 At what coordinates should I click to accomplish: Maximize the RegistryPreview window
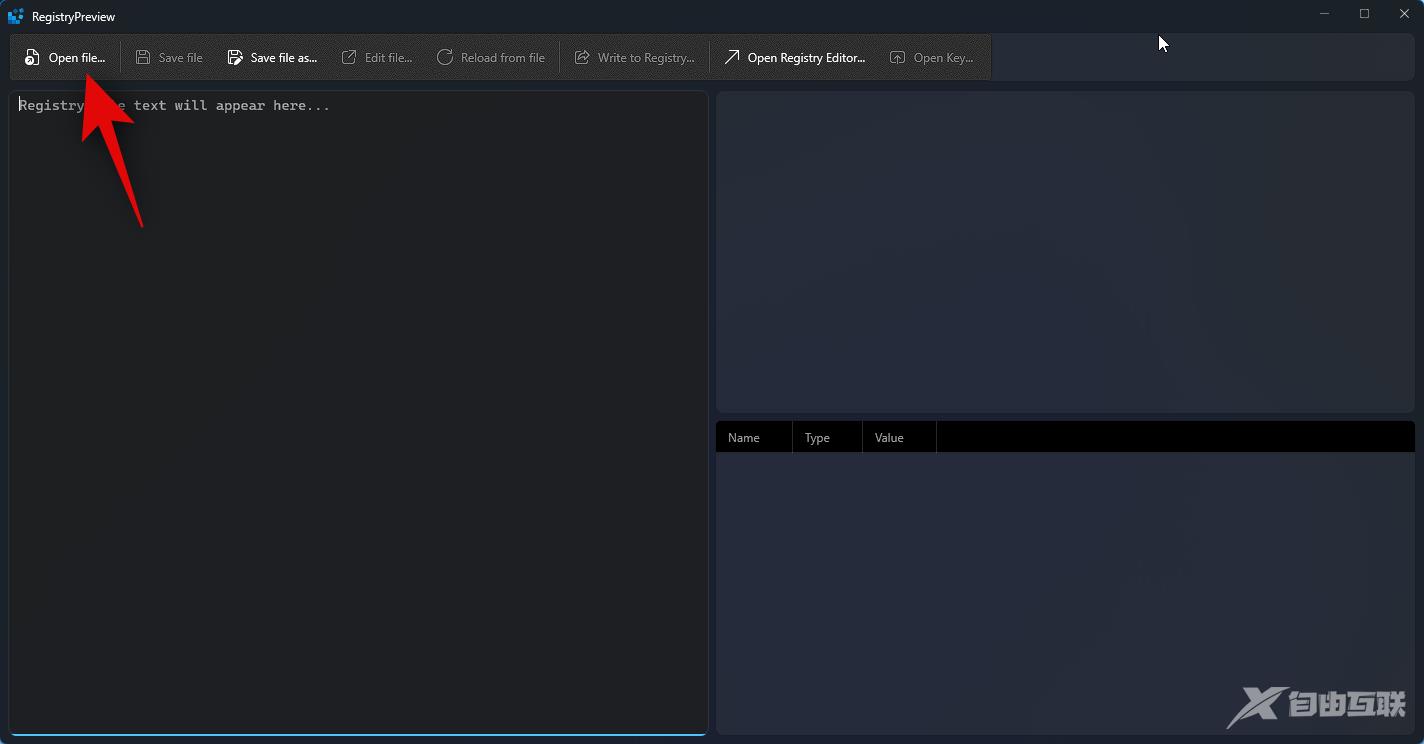tap(1364, 14)
